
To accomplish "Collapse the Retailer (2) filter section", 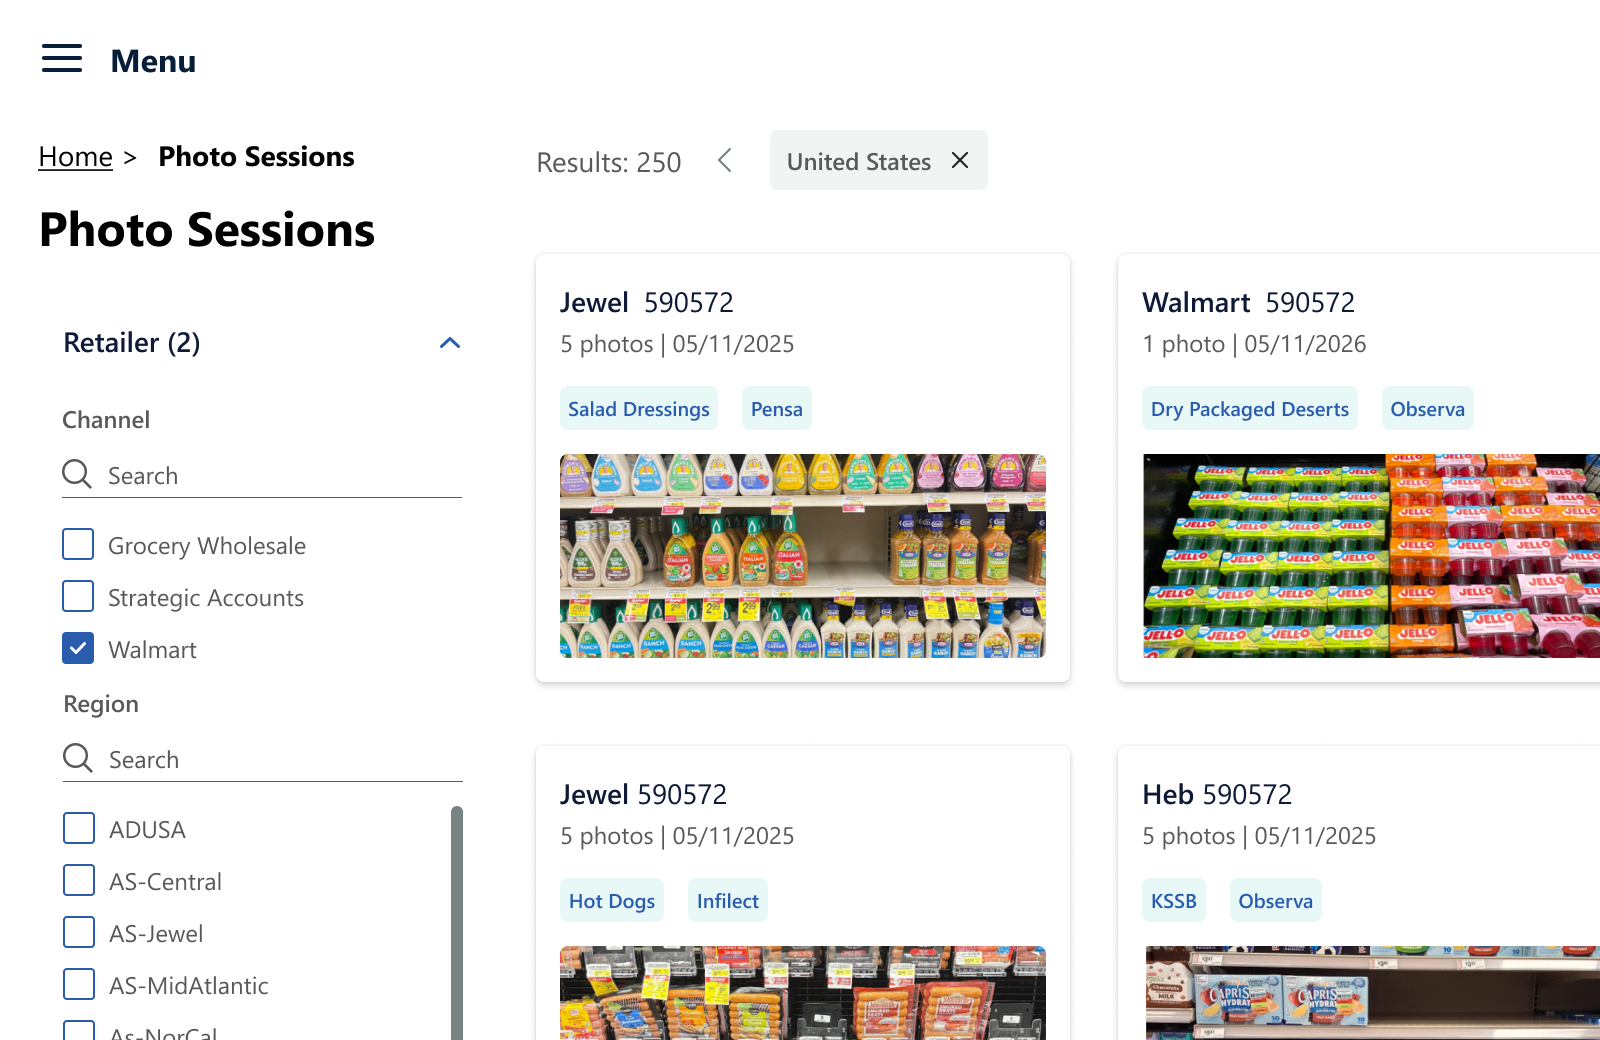I will (450, 343).
